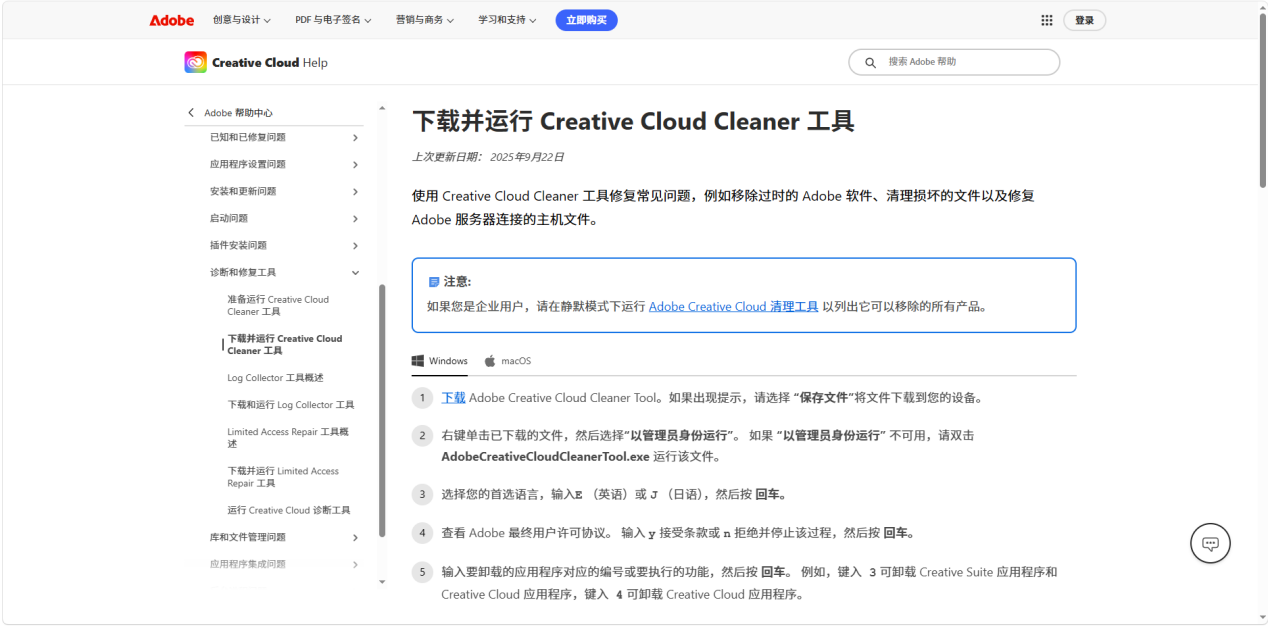Expand the 启动问题 chevron
The image size is (1268, 627).
point(355,218)
